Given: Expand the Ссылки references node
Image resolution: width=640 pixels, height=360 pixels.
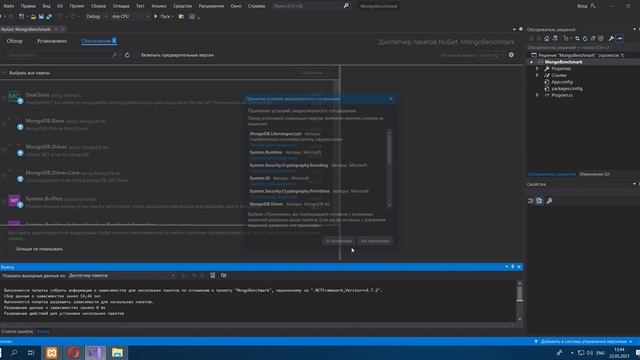Looking at the screenshot, I should [x=537, y=76].
